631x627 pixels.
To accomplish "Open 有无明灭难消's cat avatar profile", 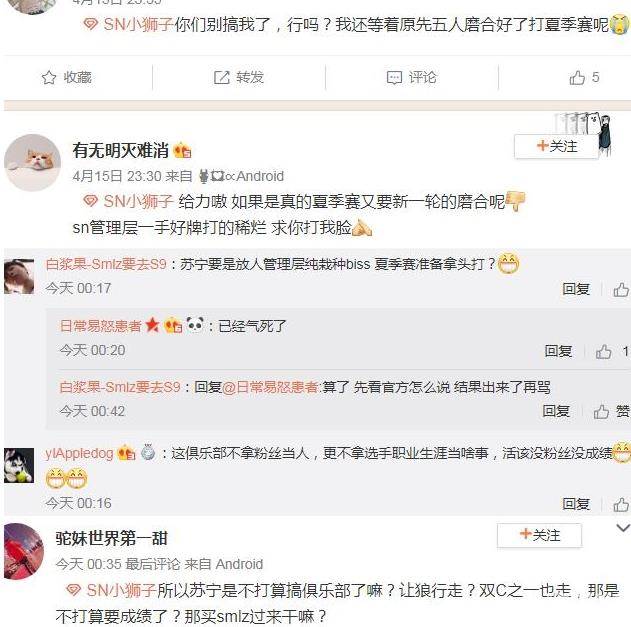I will tap(32, 163).
